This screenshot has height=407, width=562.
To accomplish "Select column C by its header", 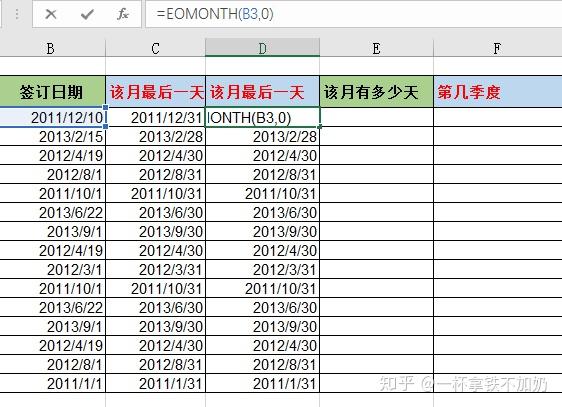I will pyautogui.click(x=155, y=48).
